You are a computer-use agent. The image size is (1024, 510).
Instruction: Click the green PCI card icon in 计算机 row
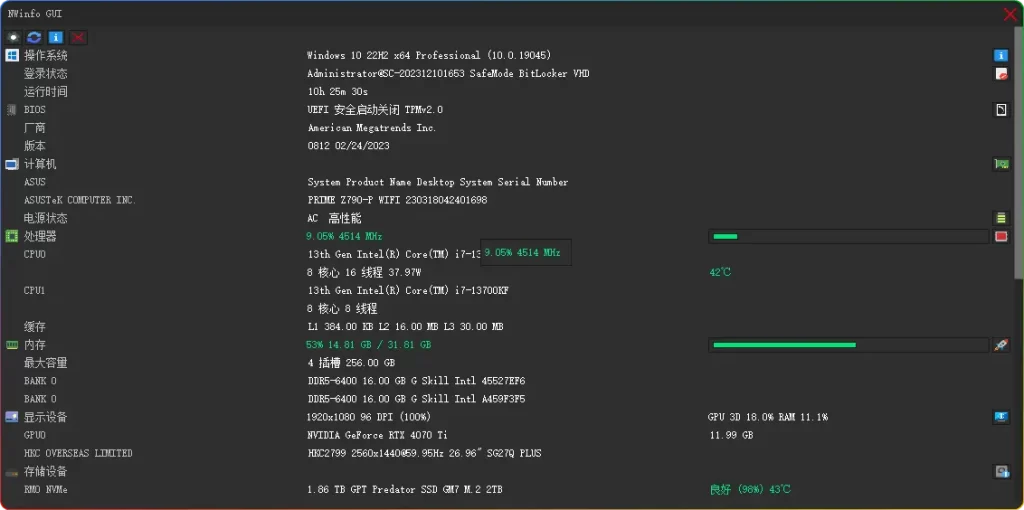[x=1000, y=164]
